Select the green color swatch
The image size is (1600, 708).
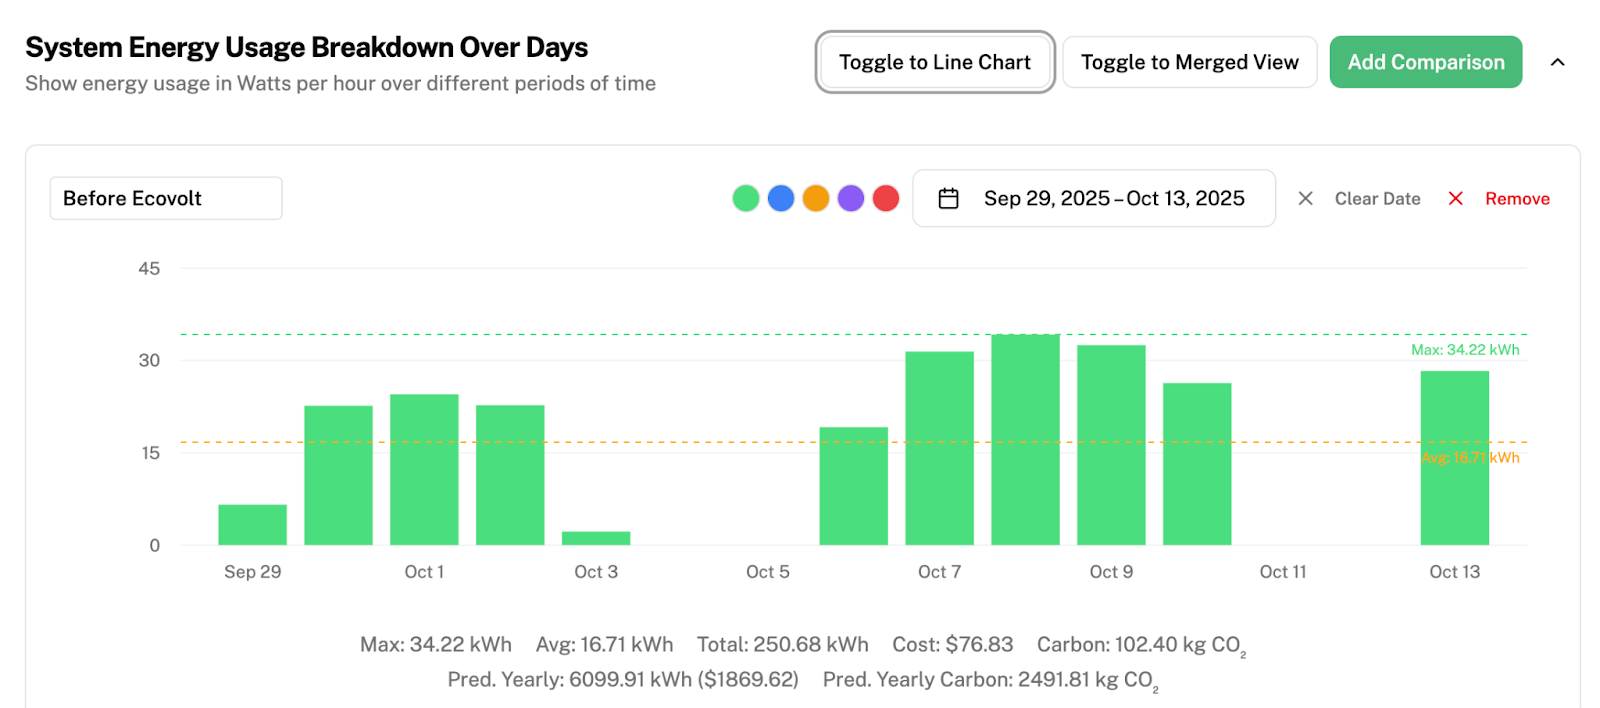pyautogui.click(x=746, y=198)
